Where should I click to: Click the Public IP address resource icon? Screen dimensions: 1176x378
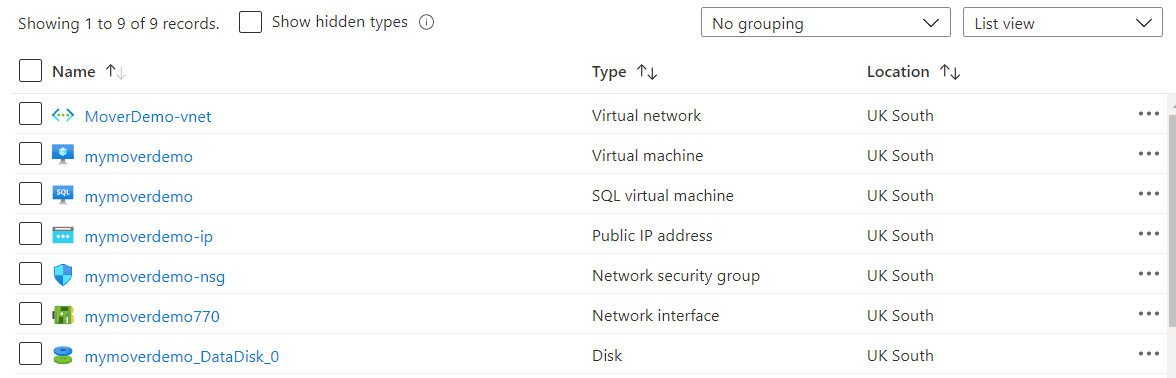coord(63,235)
